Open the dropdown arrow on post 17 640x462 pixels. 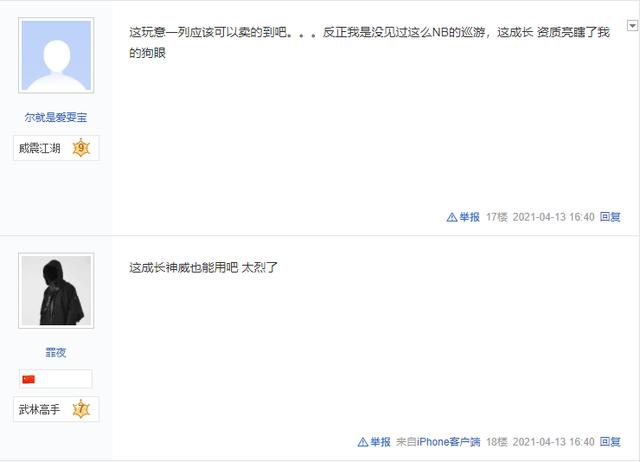[632, 26]
